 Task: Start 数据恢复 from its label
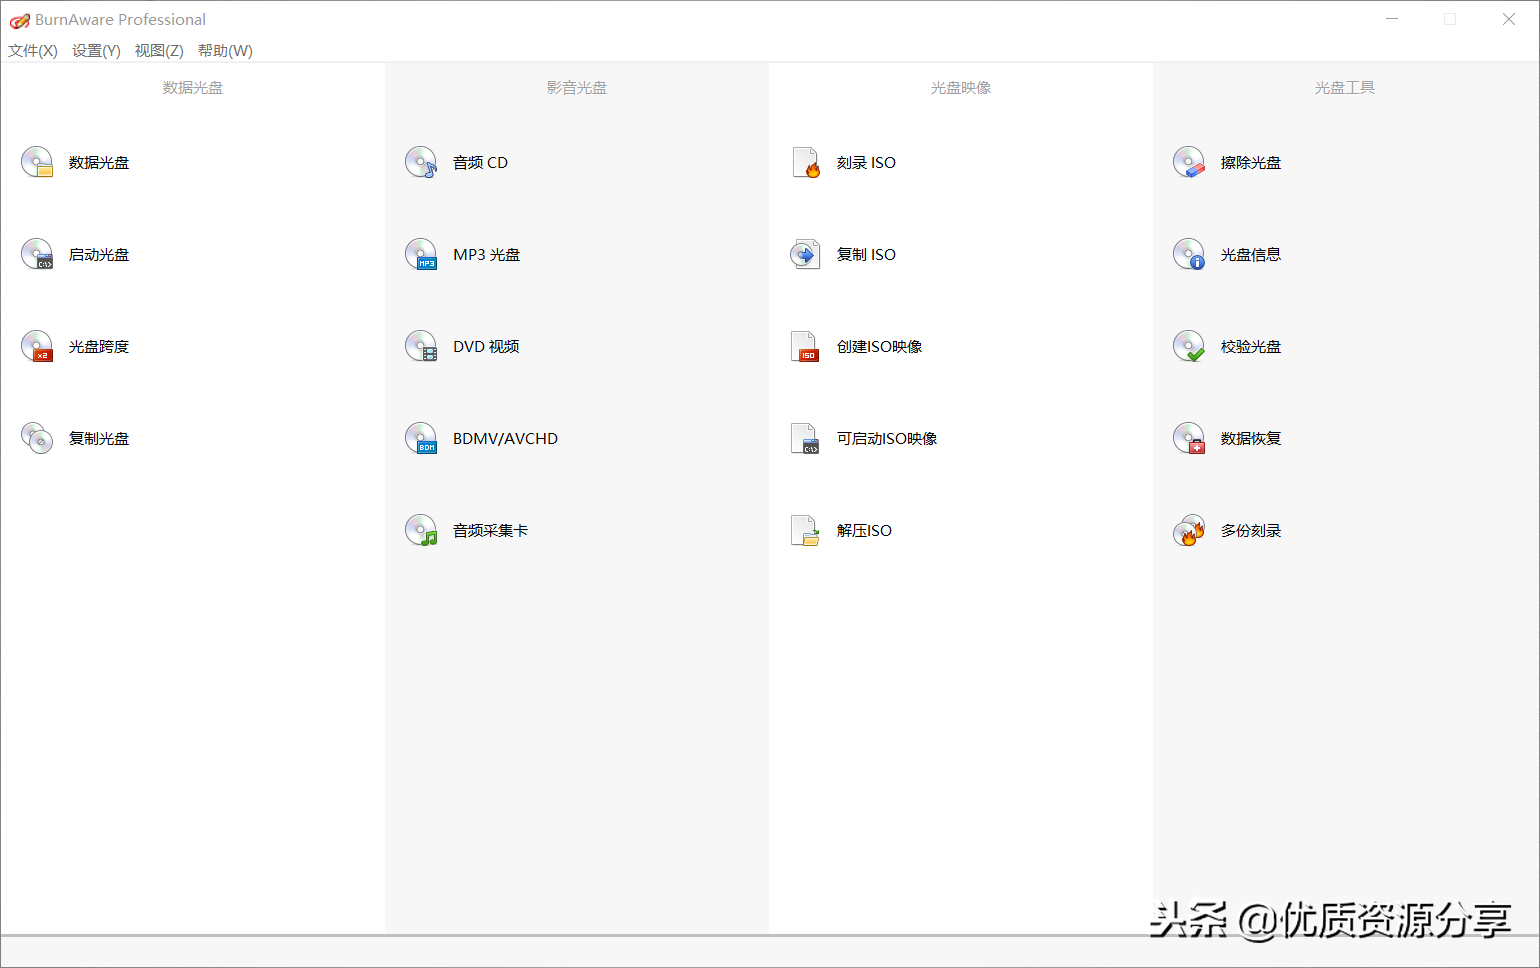pos(1251,439)
